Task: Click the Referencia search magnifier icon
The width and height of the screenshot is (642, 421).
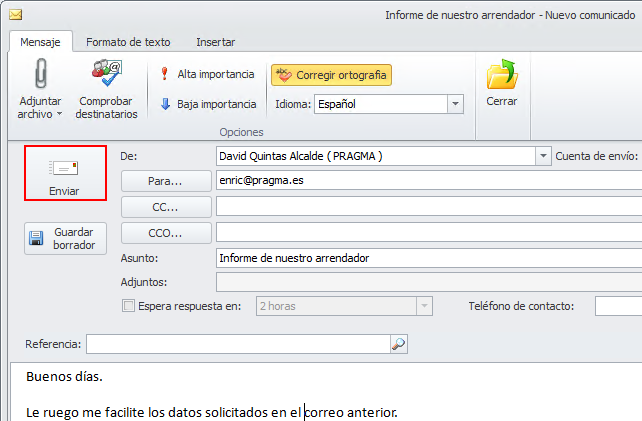Action: click(x=398, y=344)
